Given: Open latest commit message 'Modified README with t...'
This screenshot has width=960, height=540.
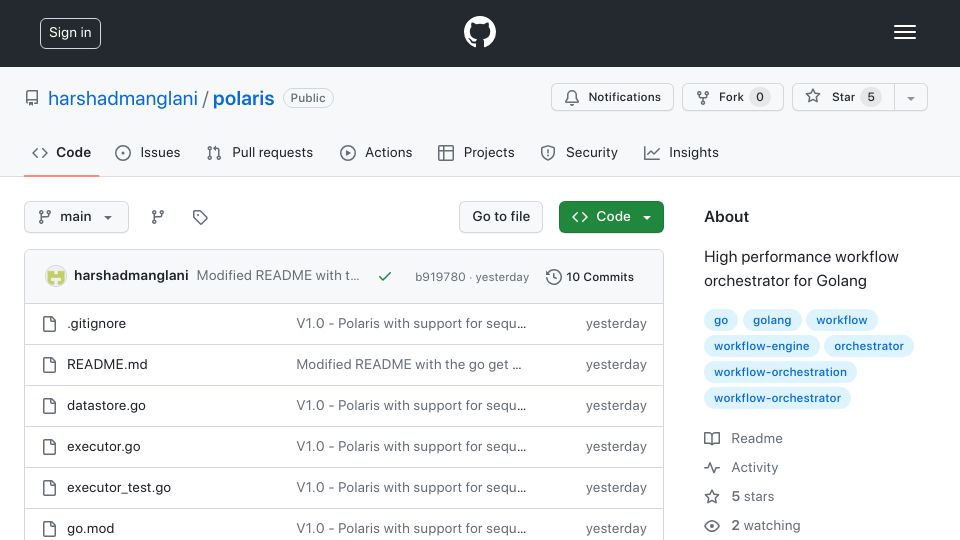Looking at the screenshot, I should pyautogui.click(x=278, y=276).
